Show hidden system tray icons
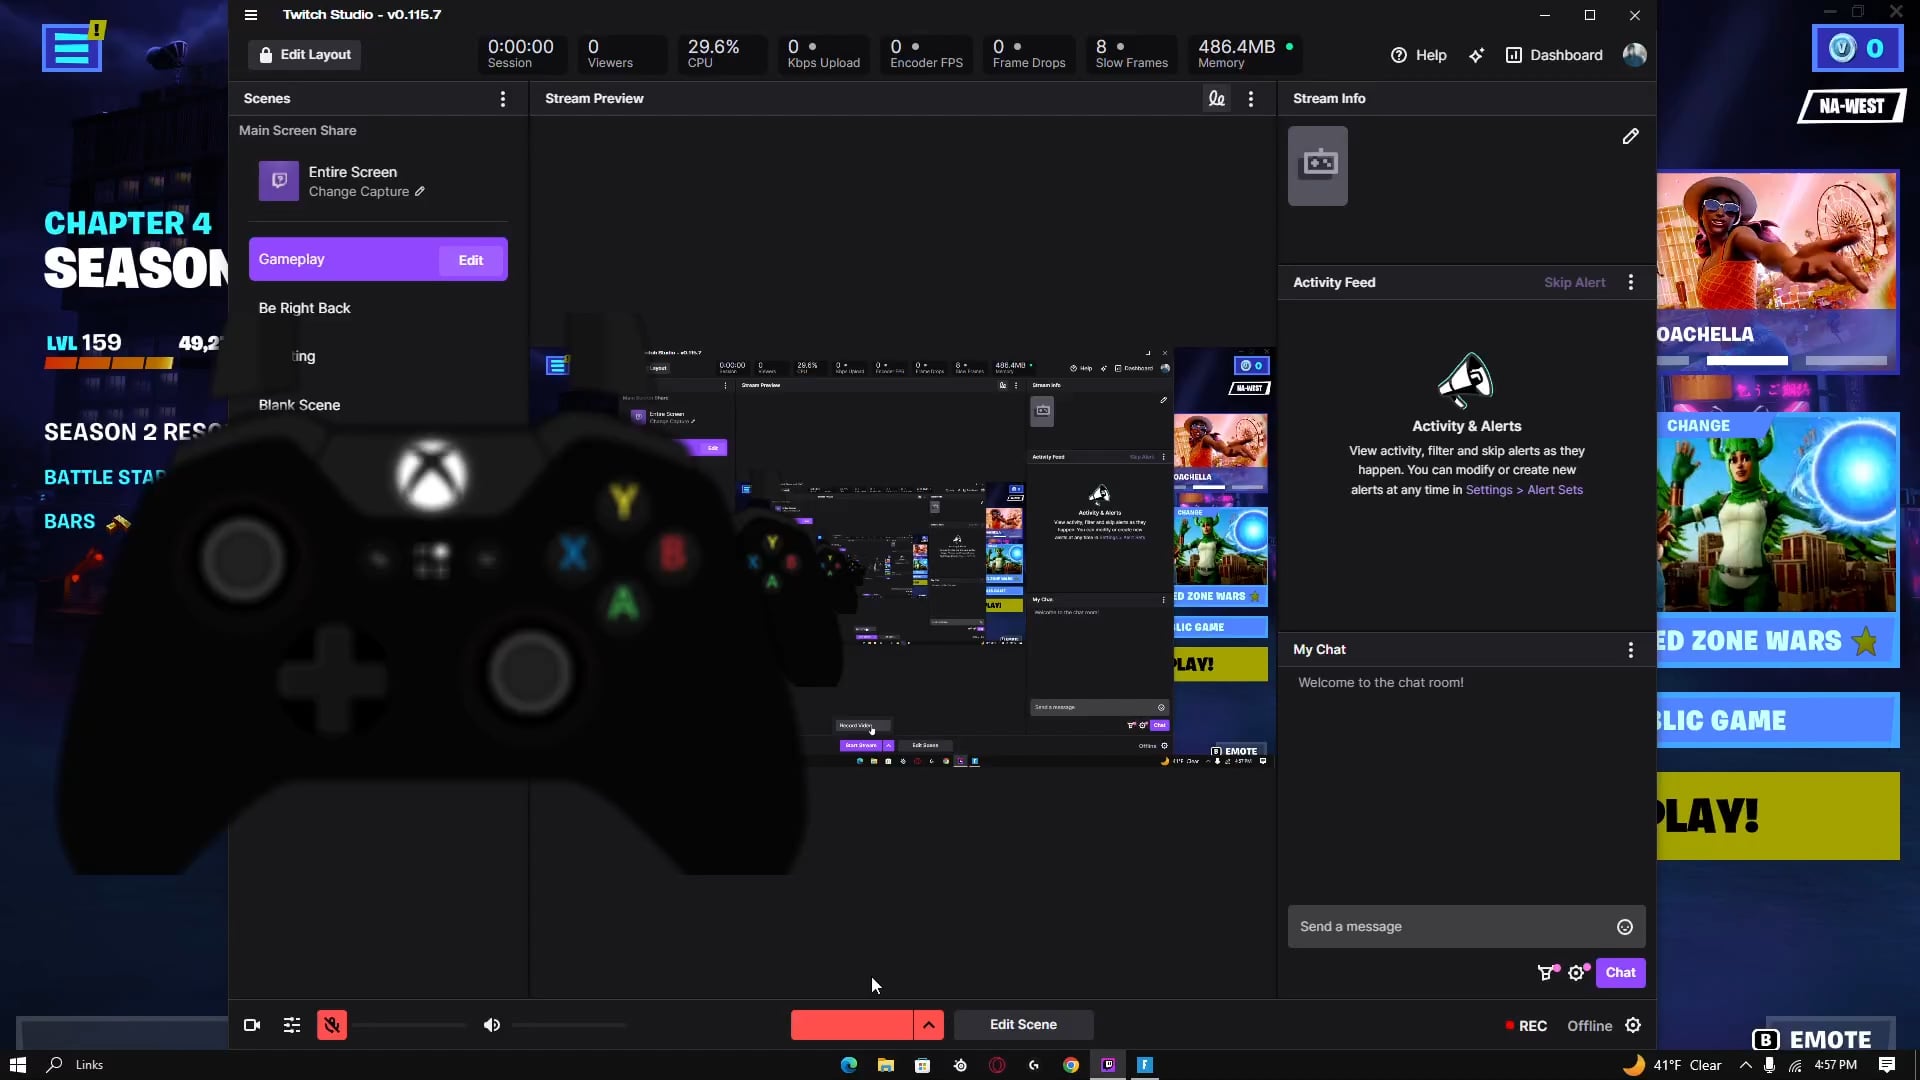The width and height of the screenshot is (1920, 1080). (x=1746, y=1065)
